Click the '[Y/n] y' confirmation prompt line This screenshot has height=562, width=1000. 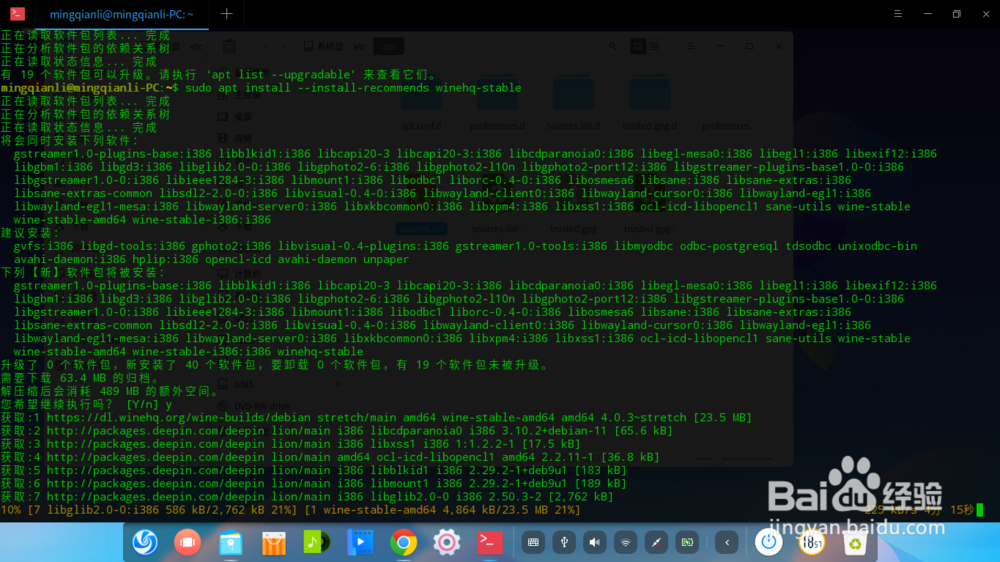coord(86,404)
